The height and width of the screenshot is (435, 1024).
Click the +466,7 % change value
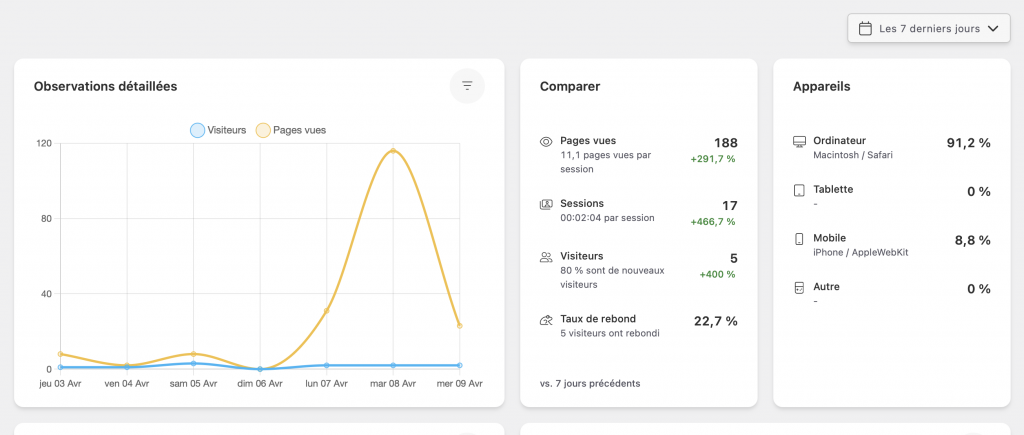[713, 222]
